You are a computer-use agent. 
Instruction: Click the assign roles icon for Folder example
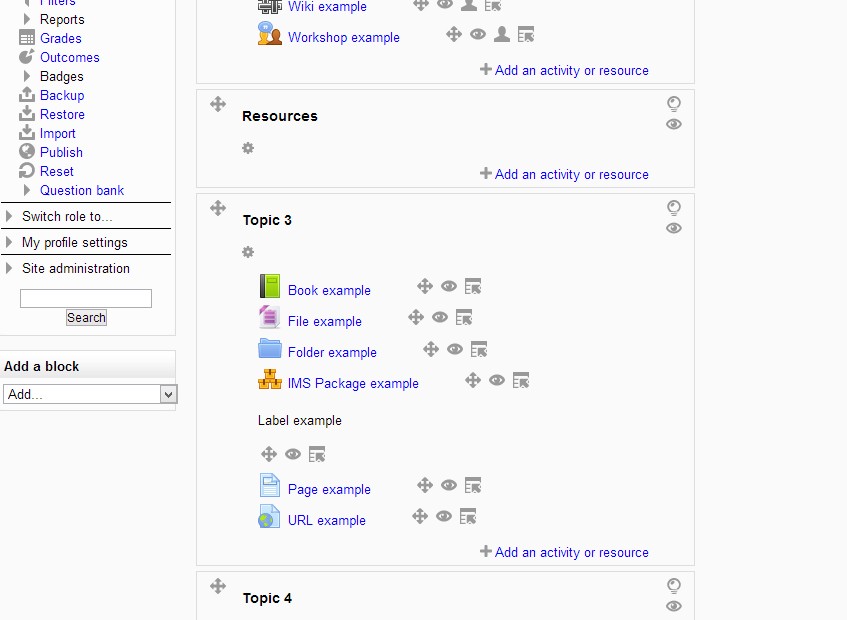click(x=479, y=349)
